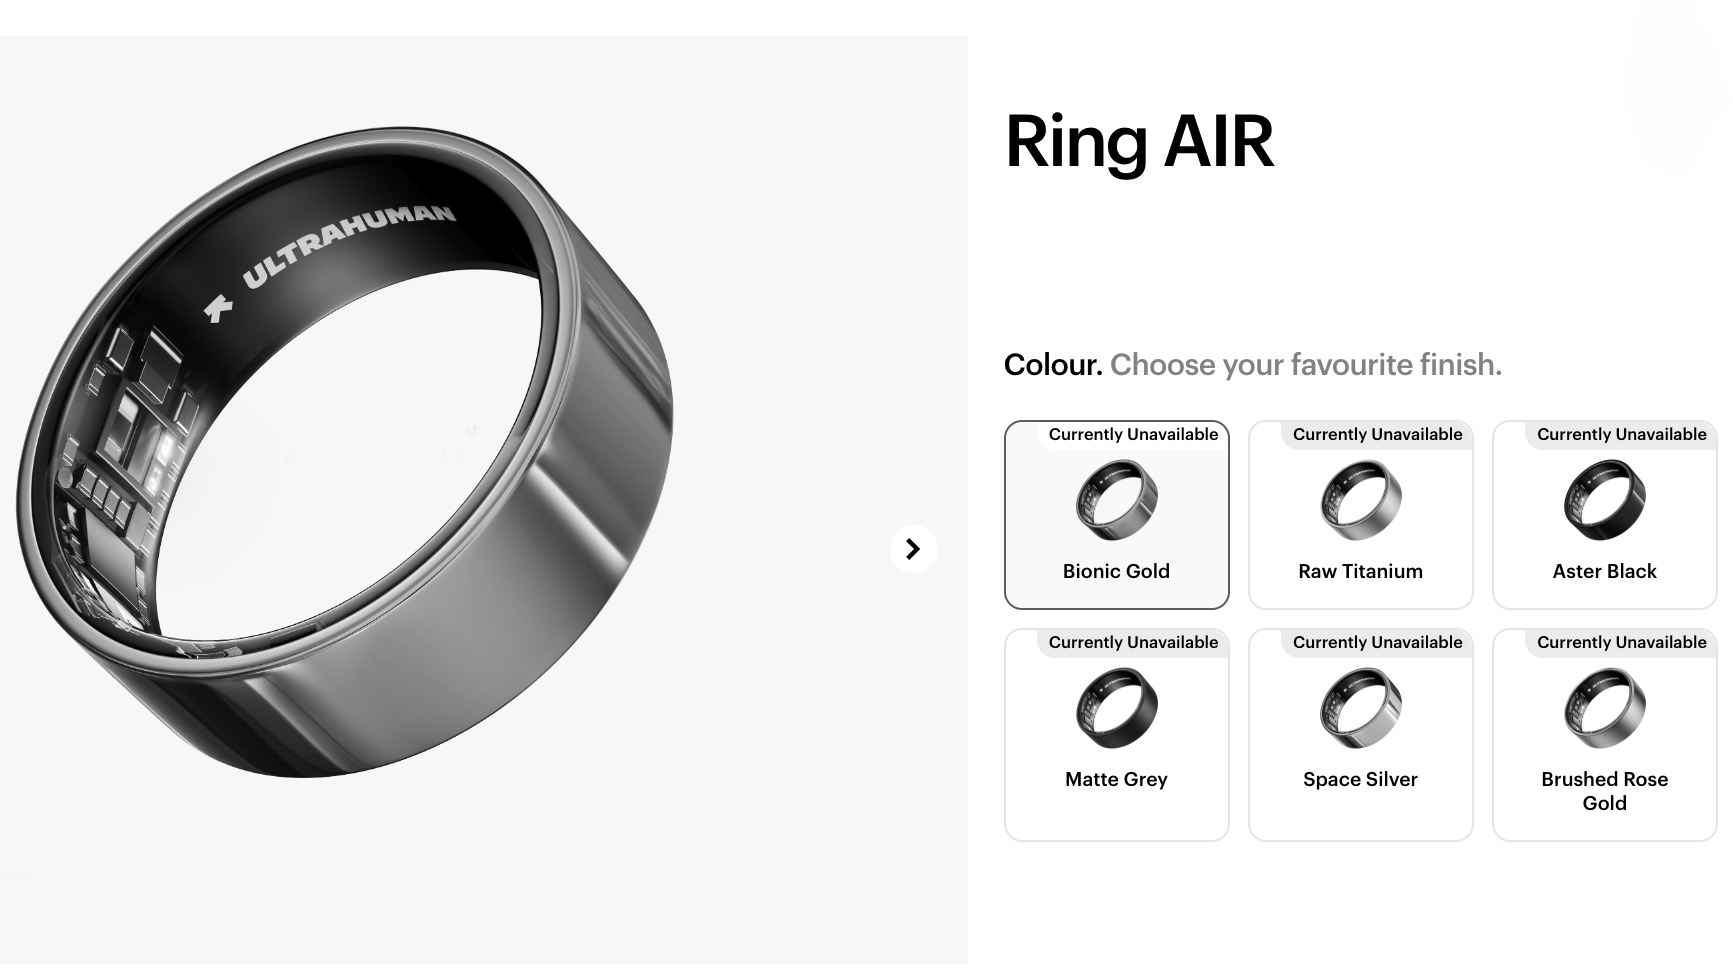Click the Ring AIR product title
The width and height of the screenshot is (1733, 974).
[1139, 141]
